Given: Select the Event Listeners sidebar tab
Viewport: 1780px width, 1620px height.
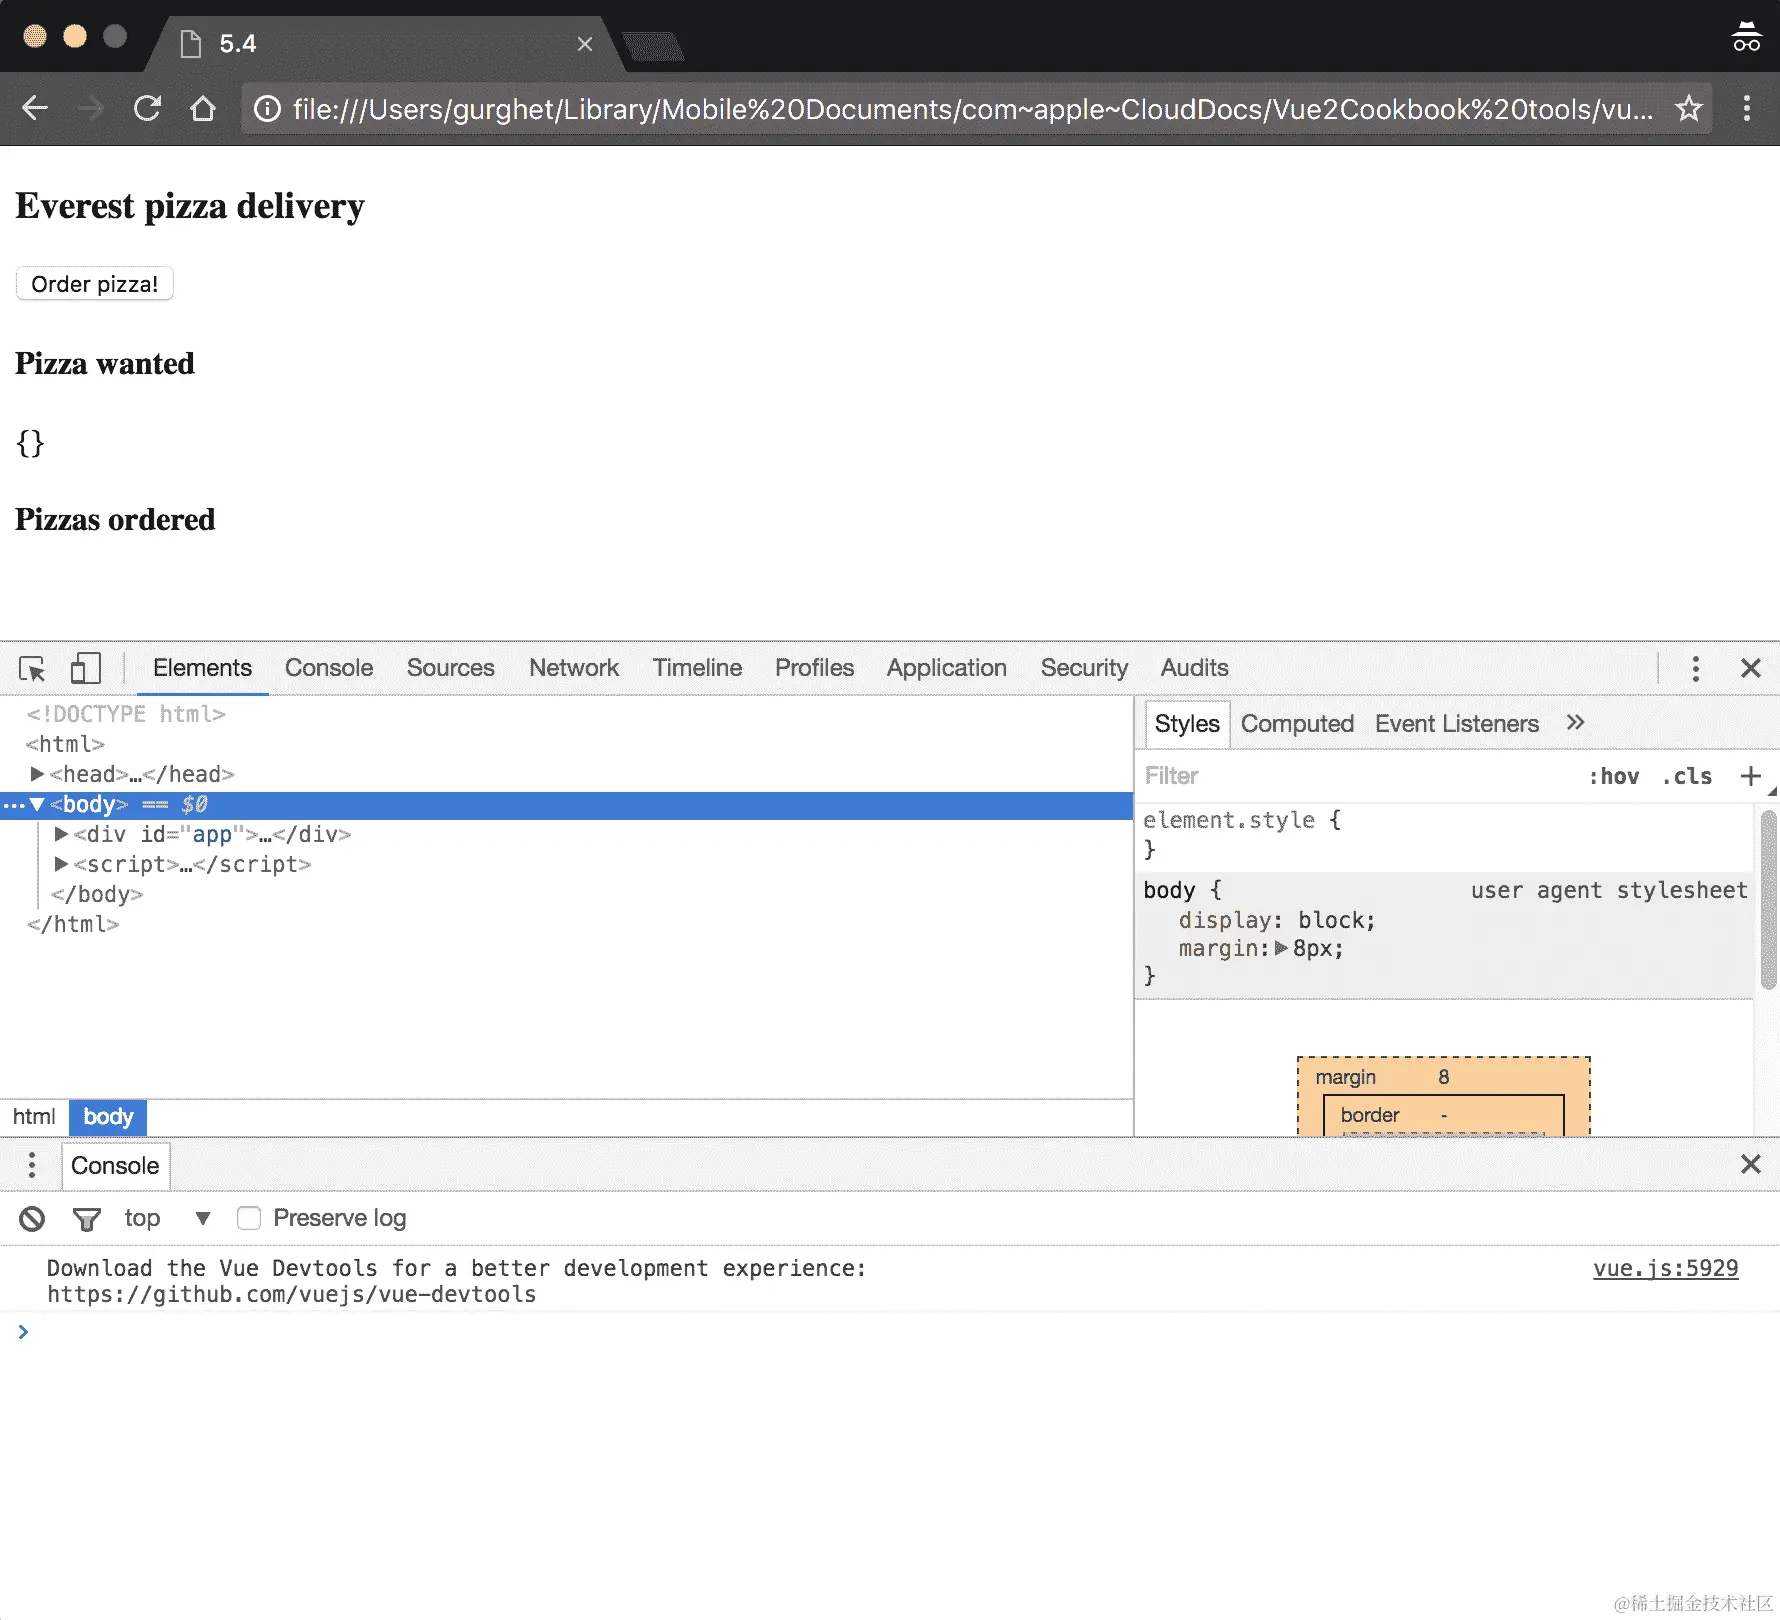Looking at the screenshot, I should tap(1457, 724).
